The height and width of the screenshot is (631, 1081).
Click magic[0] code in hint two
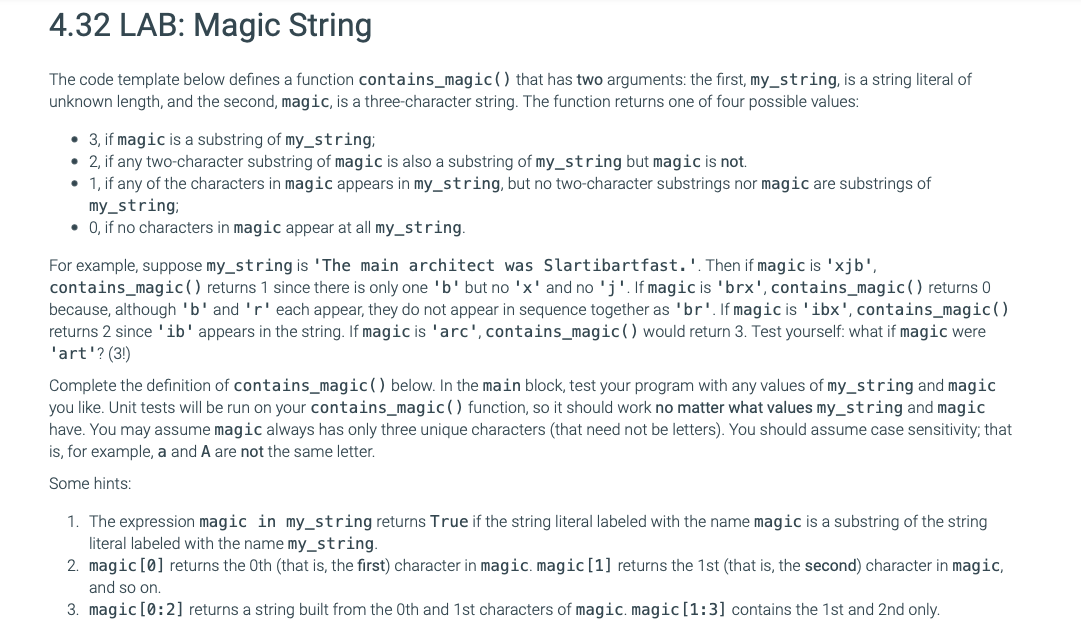point(127,566)
